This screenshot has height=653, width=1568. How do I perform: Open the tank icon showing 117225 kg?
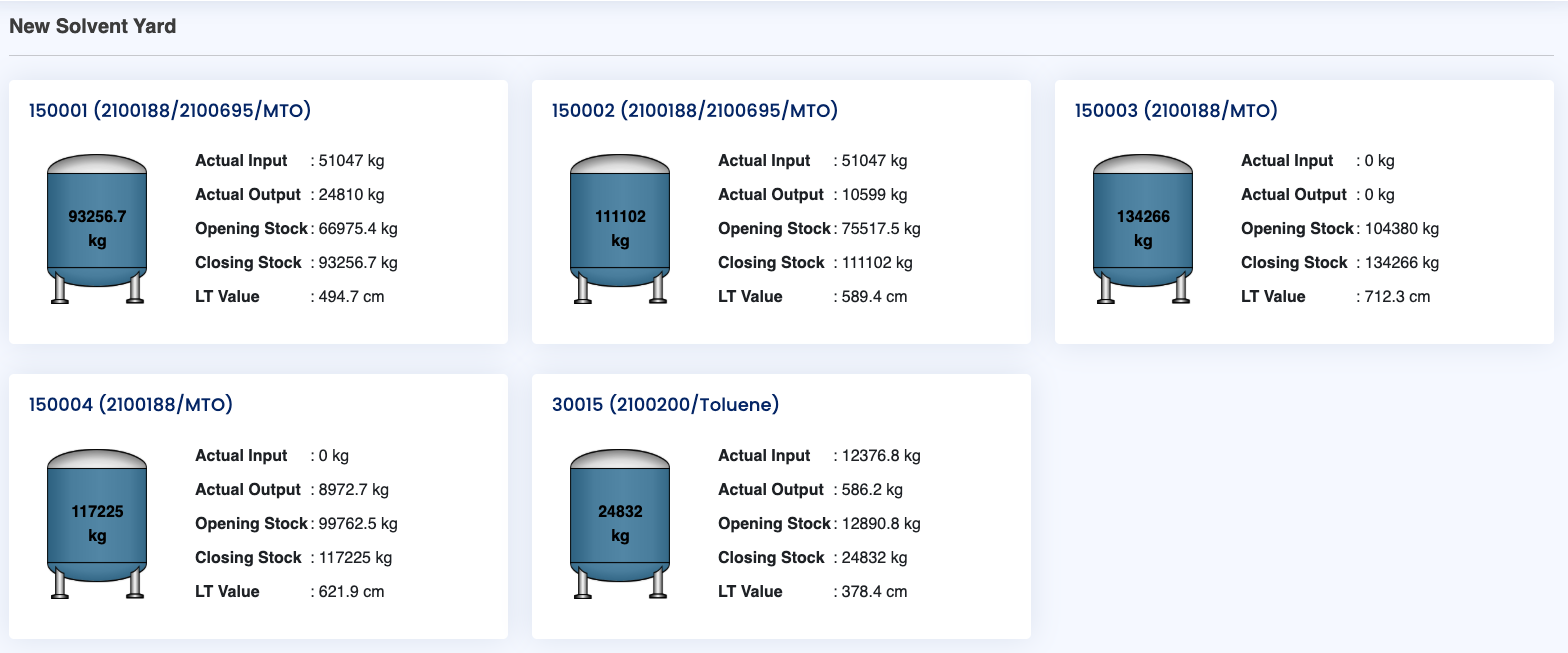pyautogui.click(x=97, y=524)
